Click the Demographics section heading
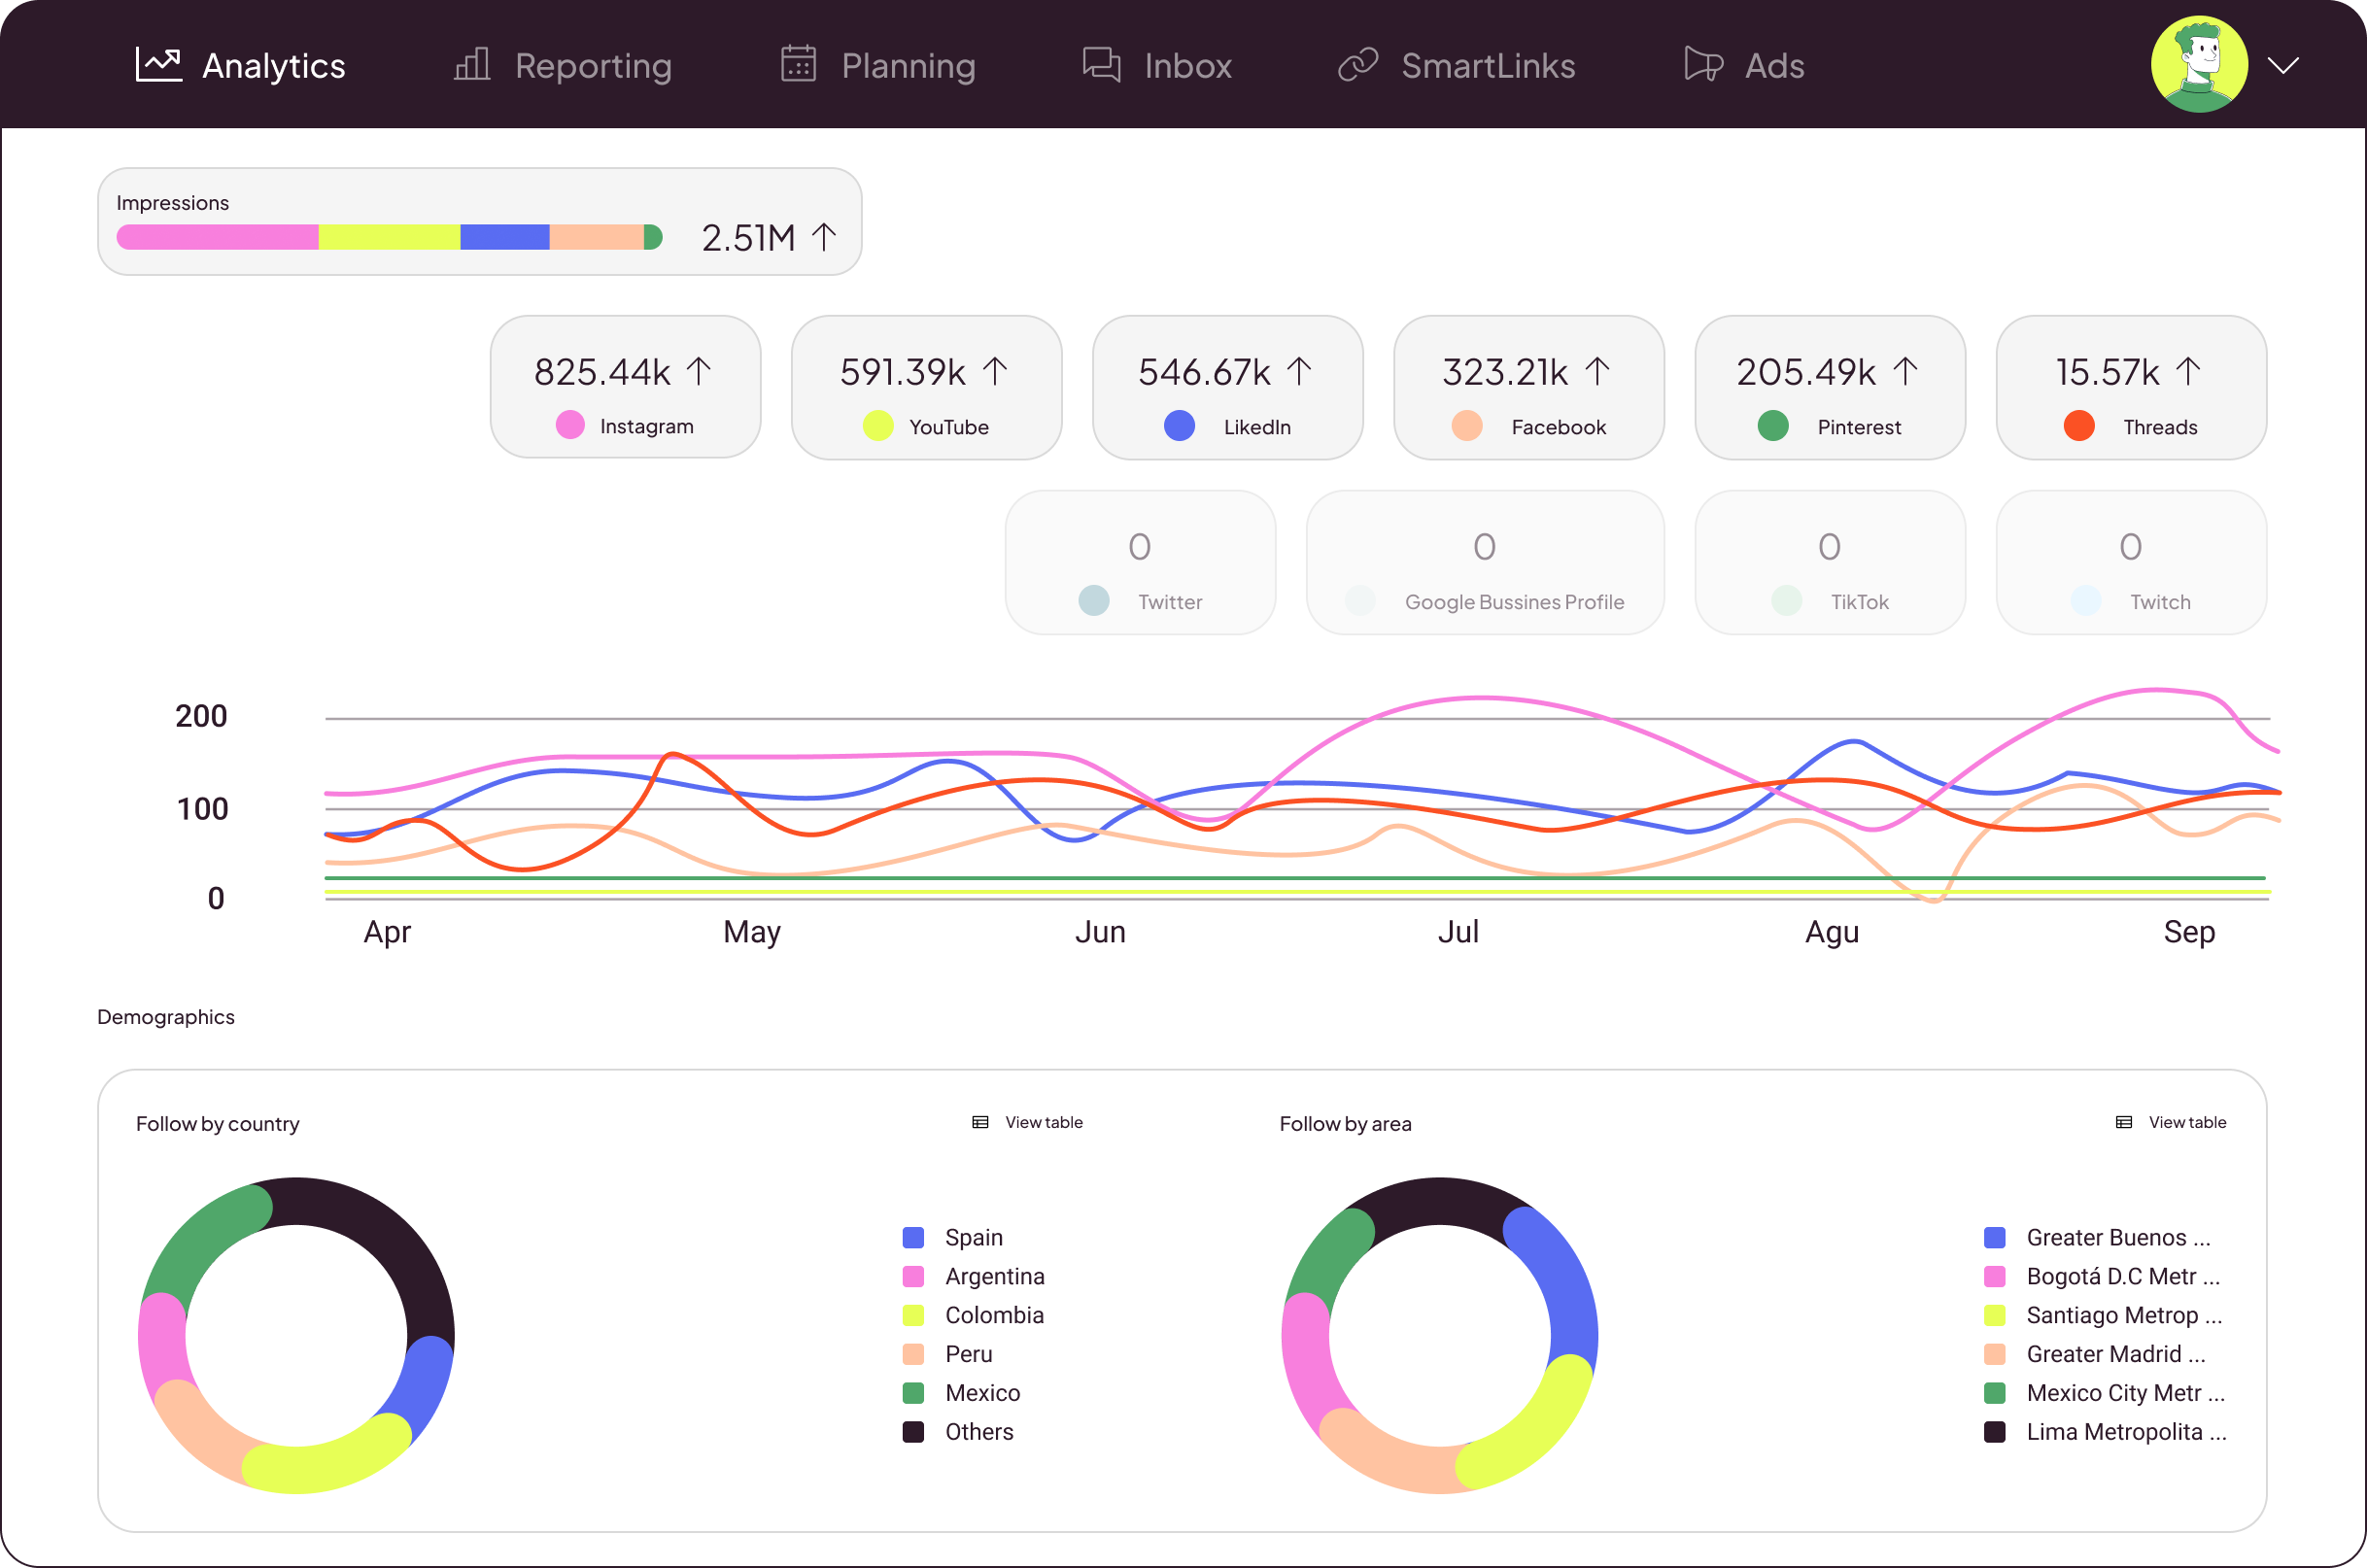Screen dimensions: 2367x1568 tap(166, 1017)
